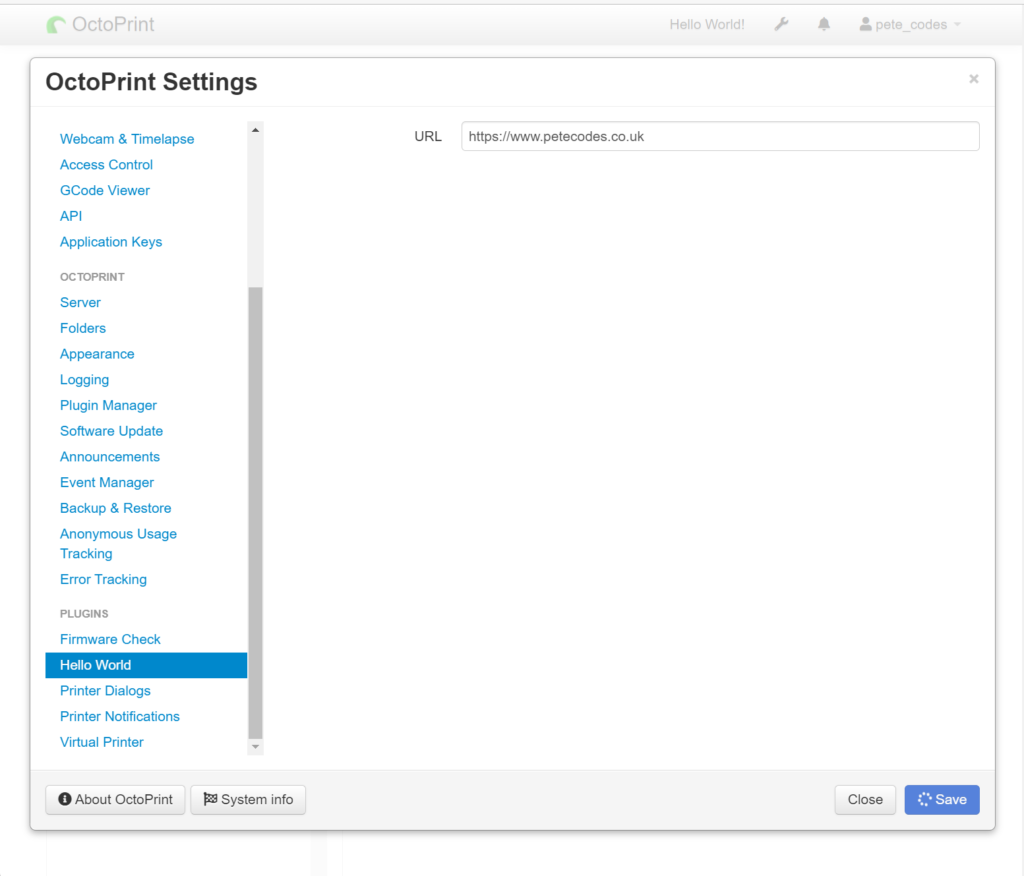1024x876 pixels.
Task: Click the sidebar scrollbar up arrow
Action: pyautogui.click(x=255, y=130)
